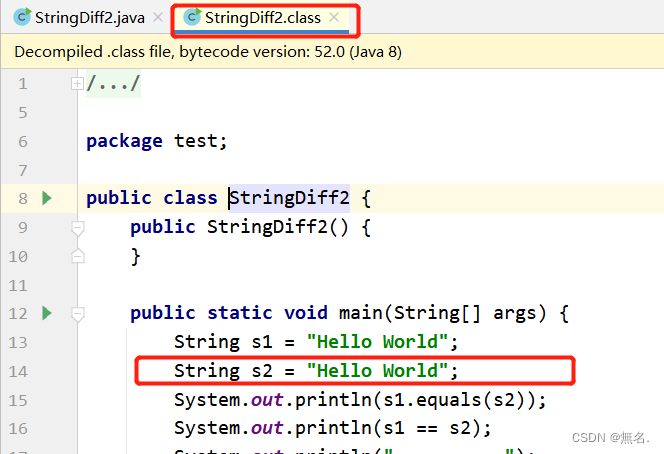The height and width of the screenshot is (454, 664).
Task: Click the decompiled bytecode version notice
Action: pos(208,52)
